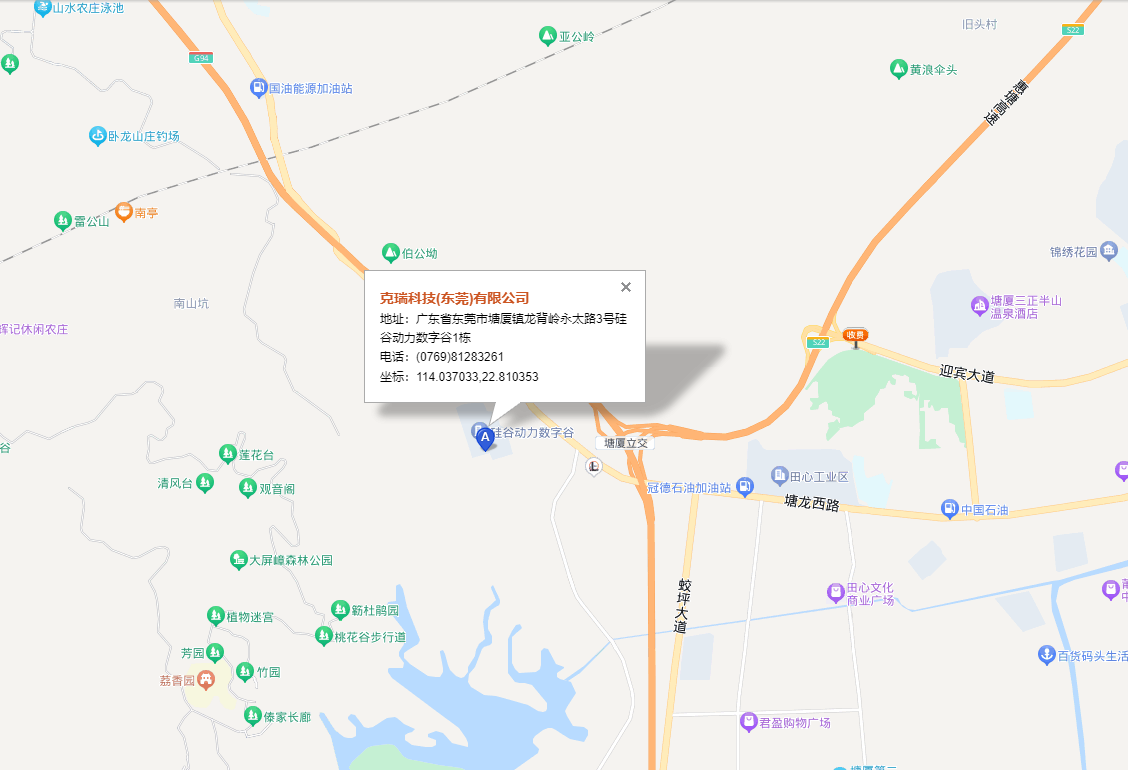The width and height of the screenshot is (1128, 770).
Task: Open the 荔香园 restaurant marker
Action: click(x=206, y=680)
